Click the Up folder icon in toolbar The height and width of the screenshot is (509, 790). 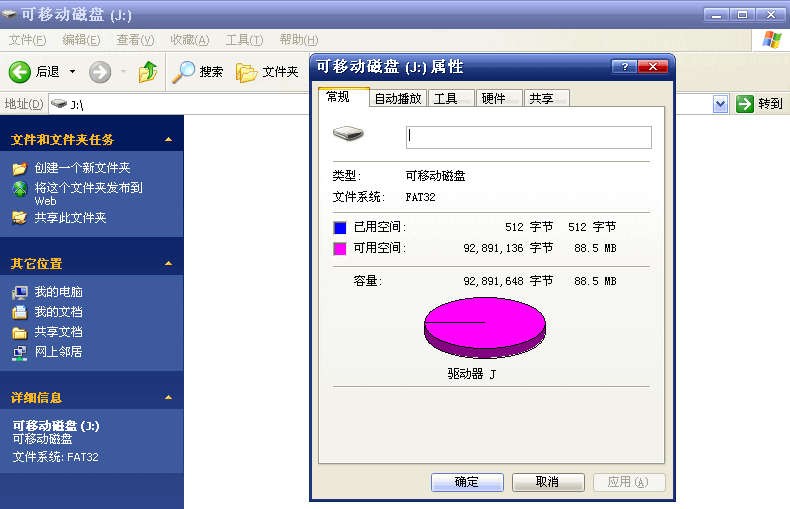[148, 72]
